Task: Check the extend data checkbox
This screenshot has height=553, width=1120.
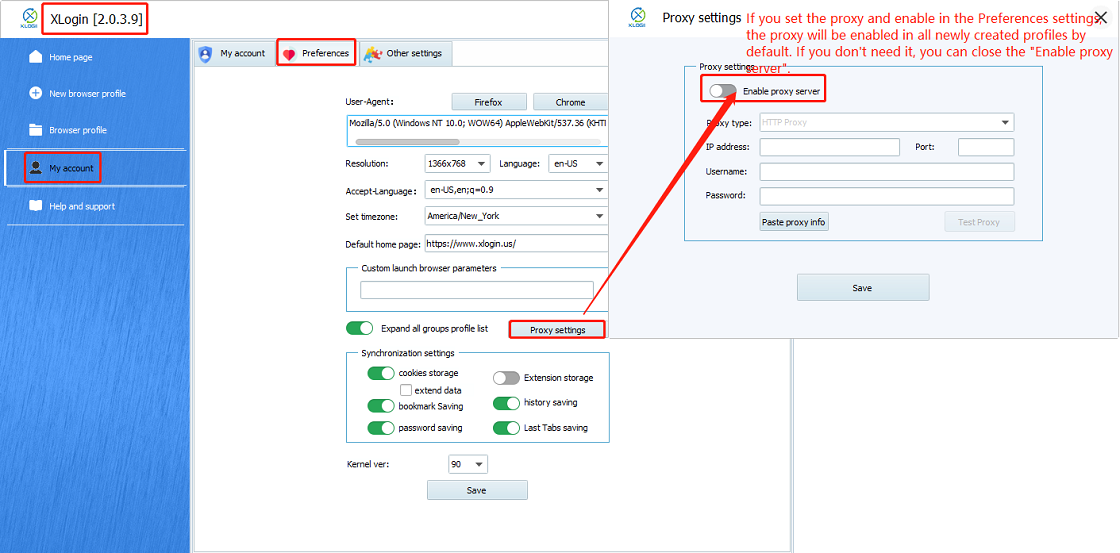Action: pos(406,390)
